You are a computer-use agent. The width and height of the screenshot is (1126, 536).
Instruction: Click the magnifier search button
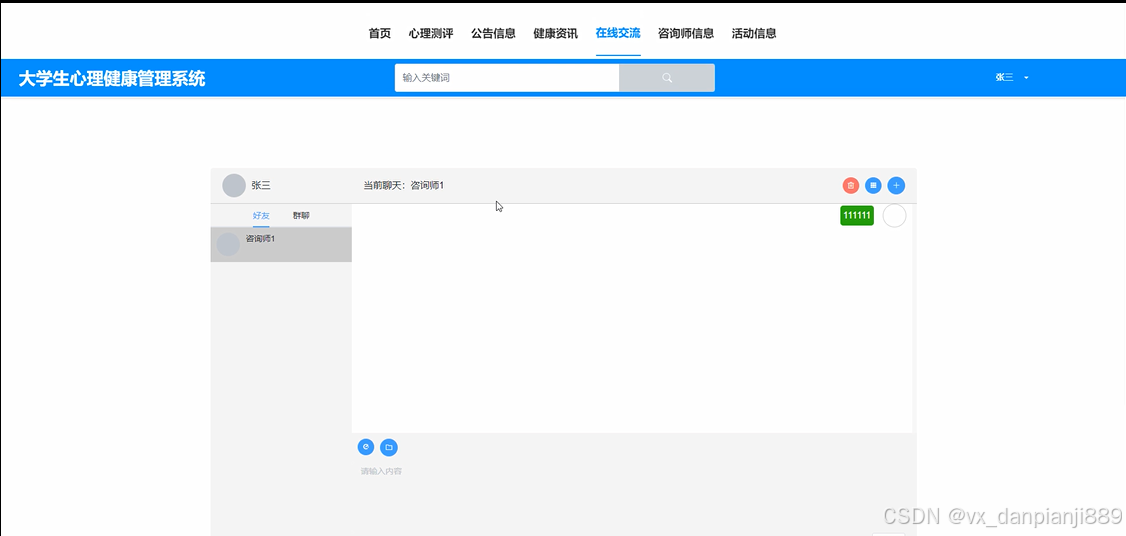667,78
